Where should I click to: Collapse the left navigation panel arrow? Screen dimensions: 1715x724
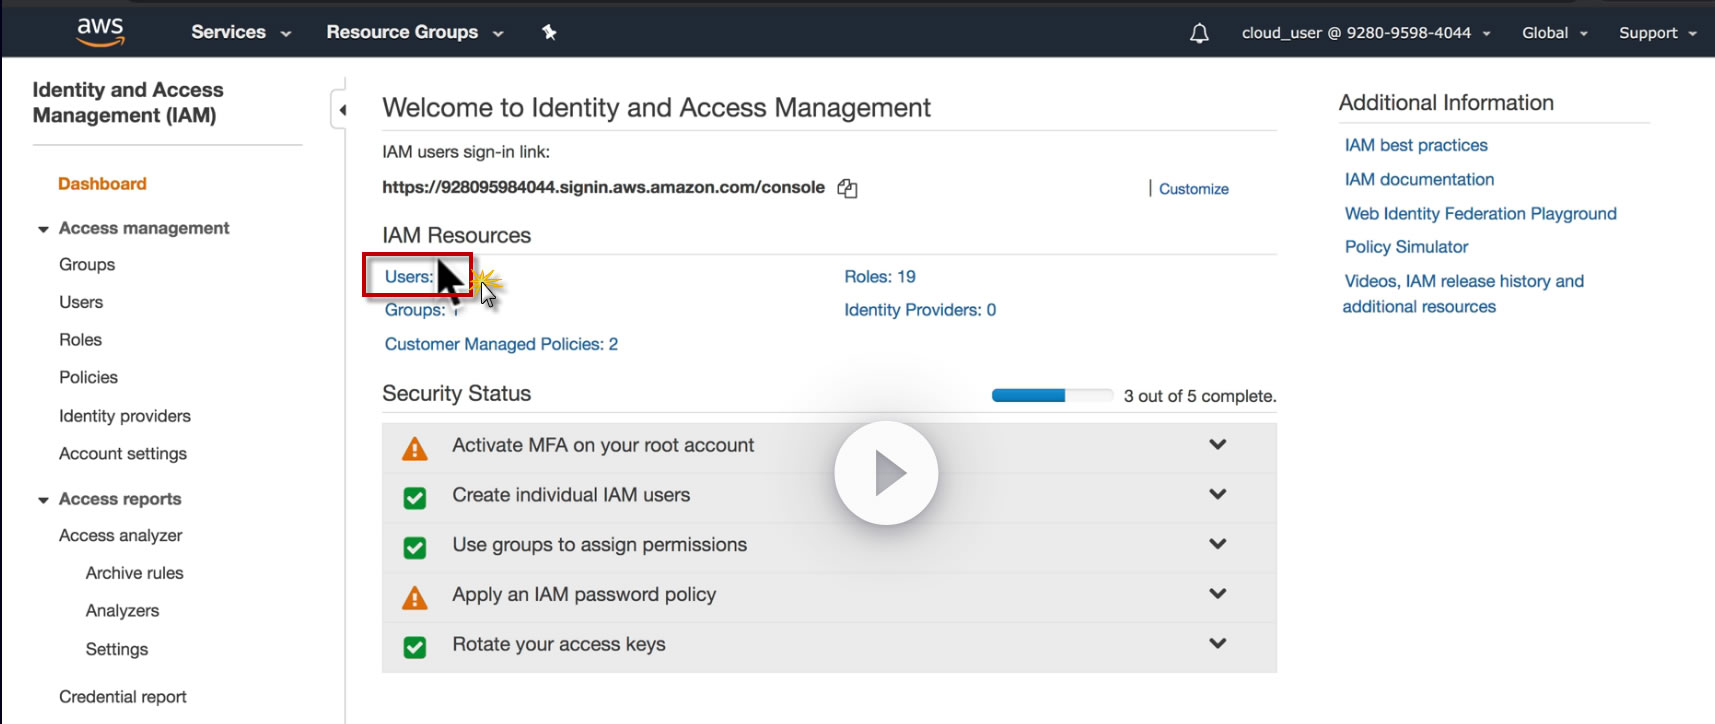[342, 110]
